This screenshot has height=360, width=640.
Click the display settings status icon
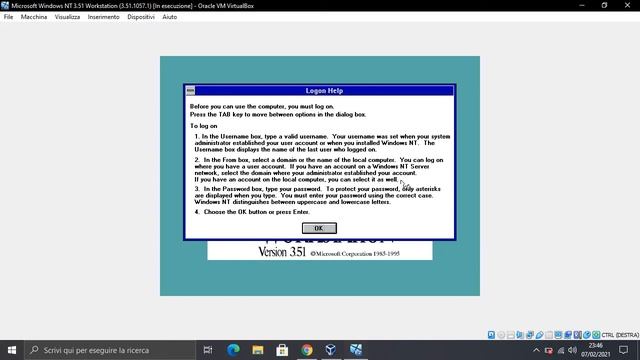(x=558, y=335)
